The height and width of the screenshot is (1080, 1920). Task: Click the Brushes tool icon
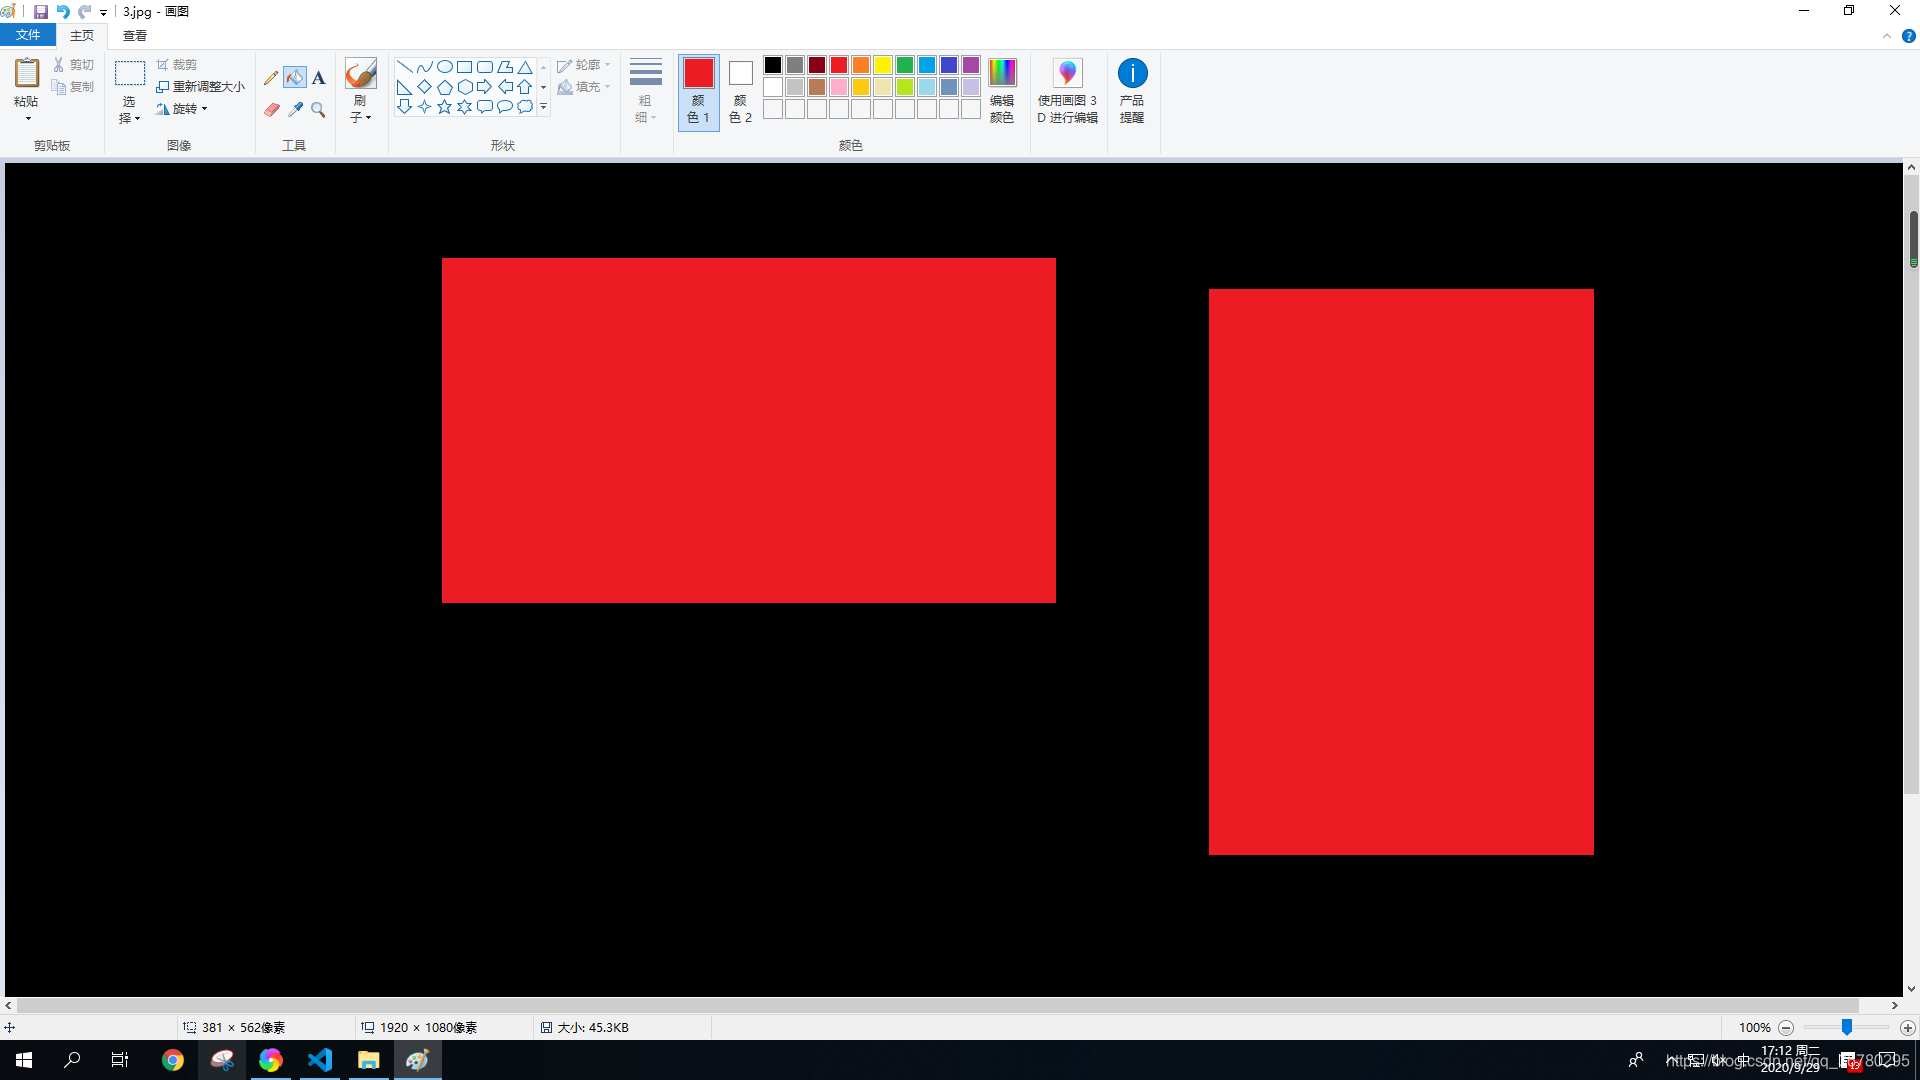[x=360, y=74]
